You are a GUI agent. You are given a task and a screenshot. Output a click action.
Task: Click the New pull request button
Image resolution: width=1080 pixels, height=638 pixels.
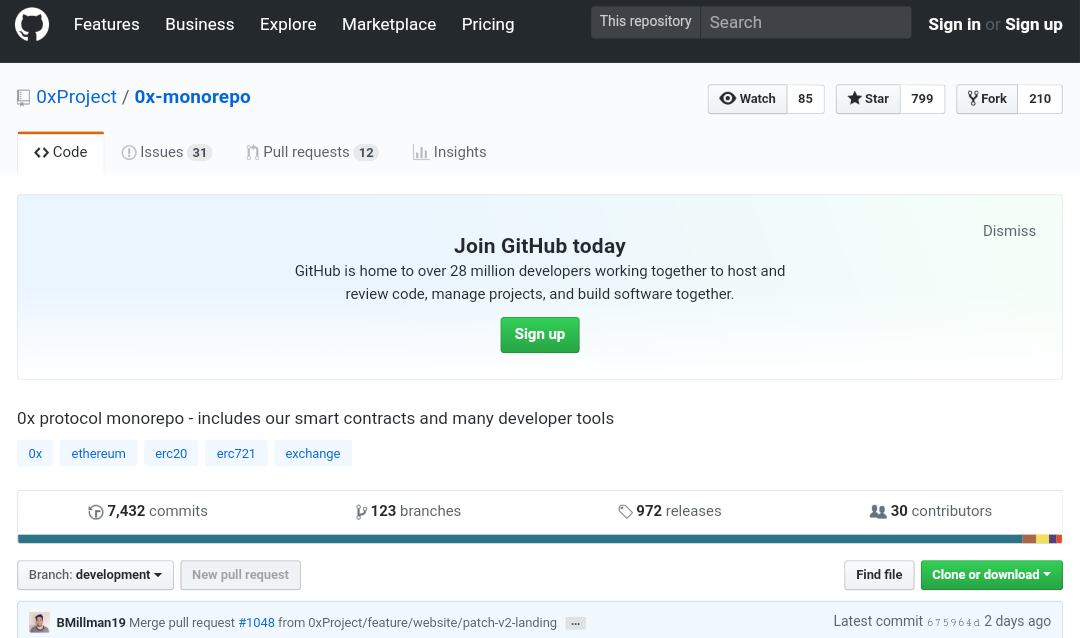point(240,575)
